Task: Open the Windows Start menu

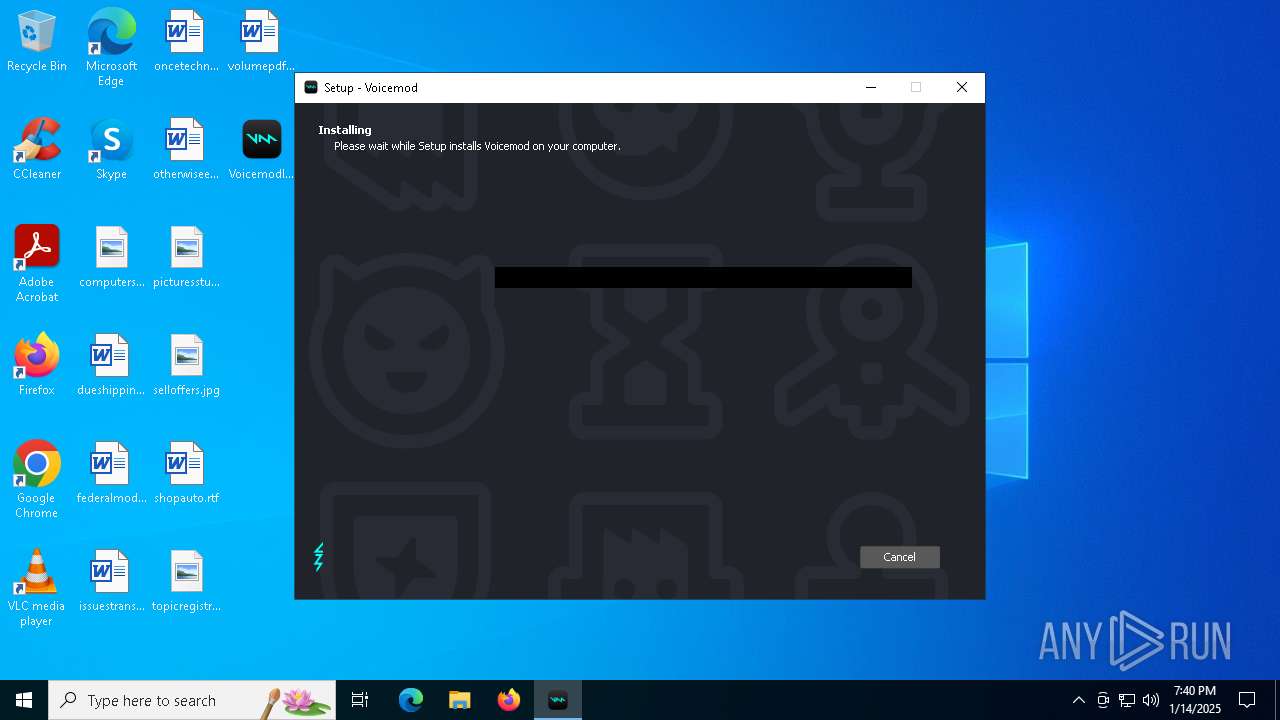Action: click(24, 700)
